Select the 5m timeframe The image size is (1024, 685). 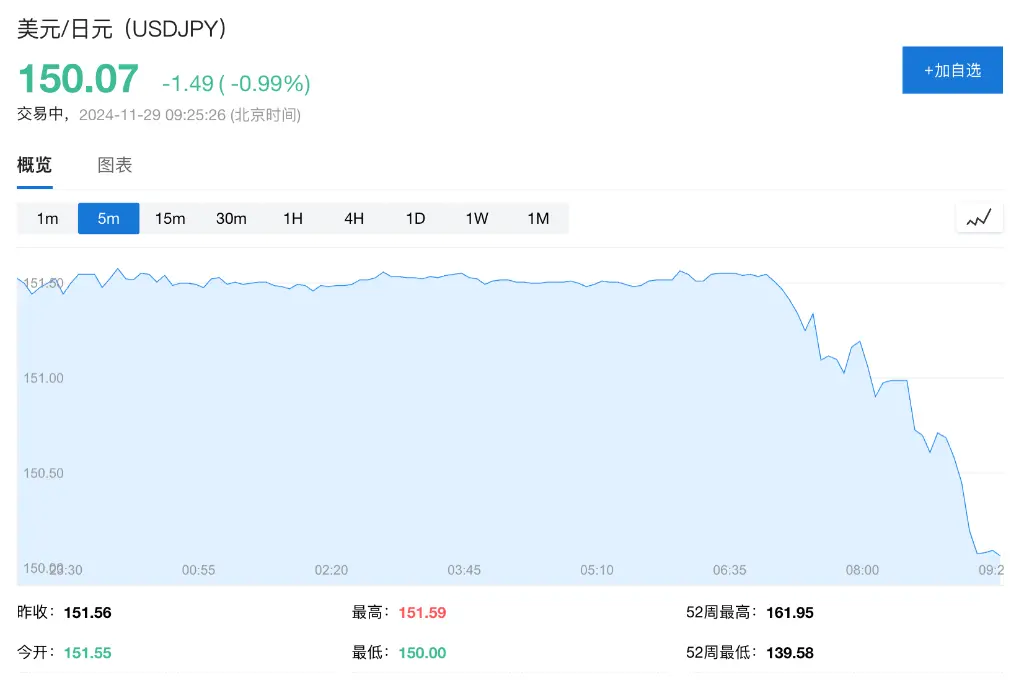pyautogui.click(x=109, y=218)
